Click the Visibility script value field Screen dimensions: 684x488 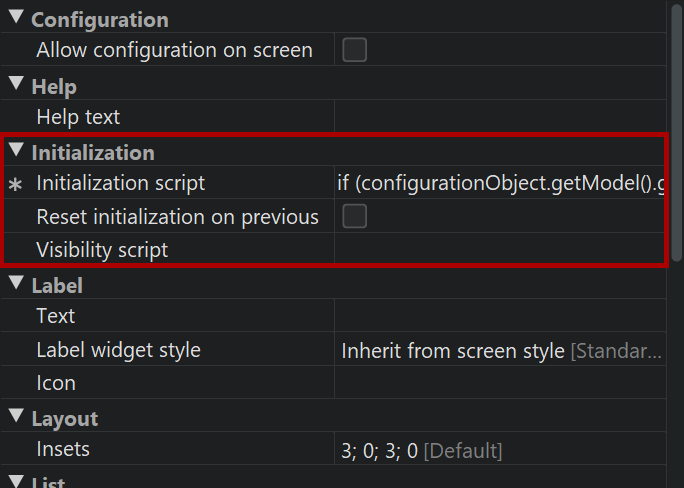tap(500, 250)
